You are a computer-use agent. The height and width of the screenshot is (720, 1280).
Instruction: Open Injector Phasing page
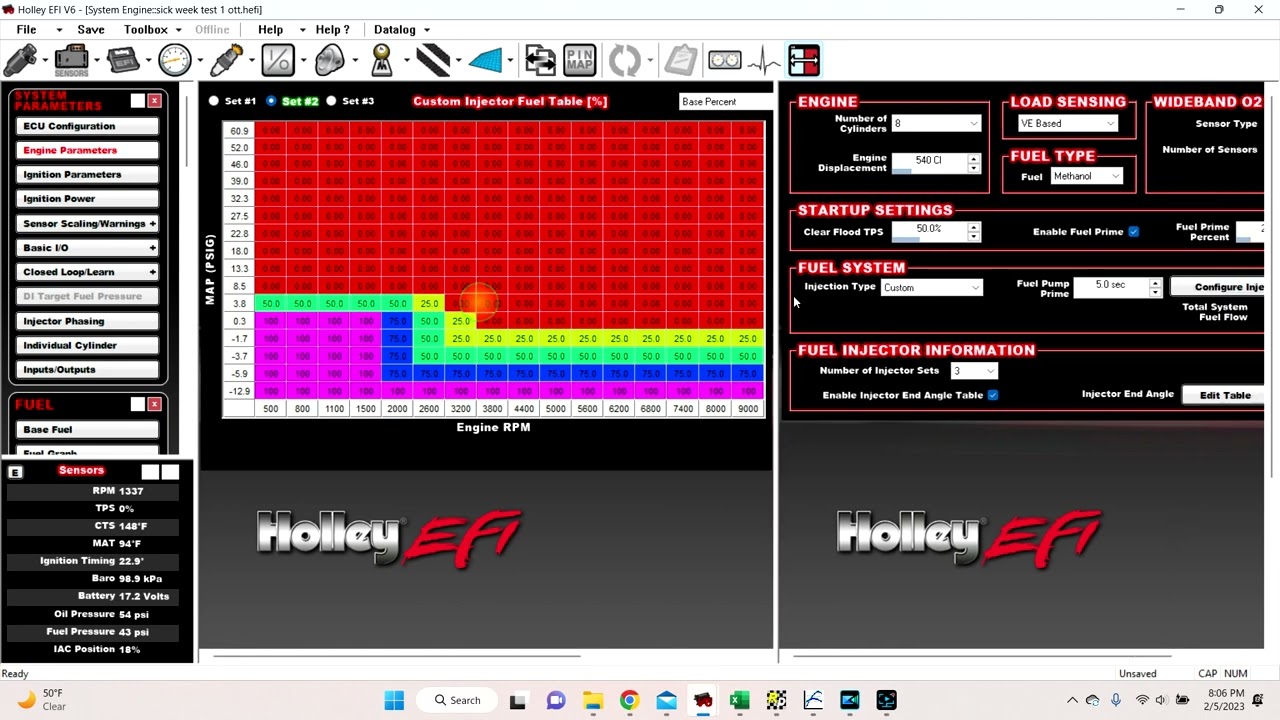(88, 322)
